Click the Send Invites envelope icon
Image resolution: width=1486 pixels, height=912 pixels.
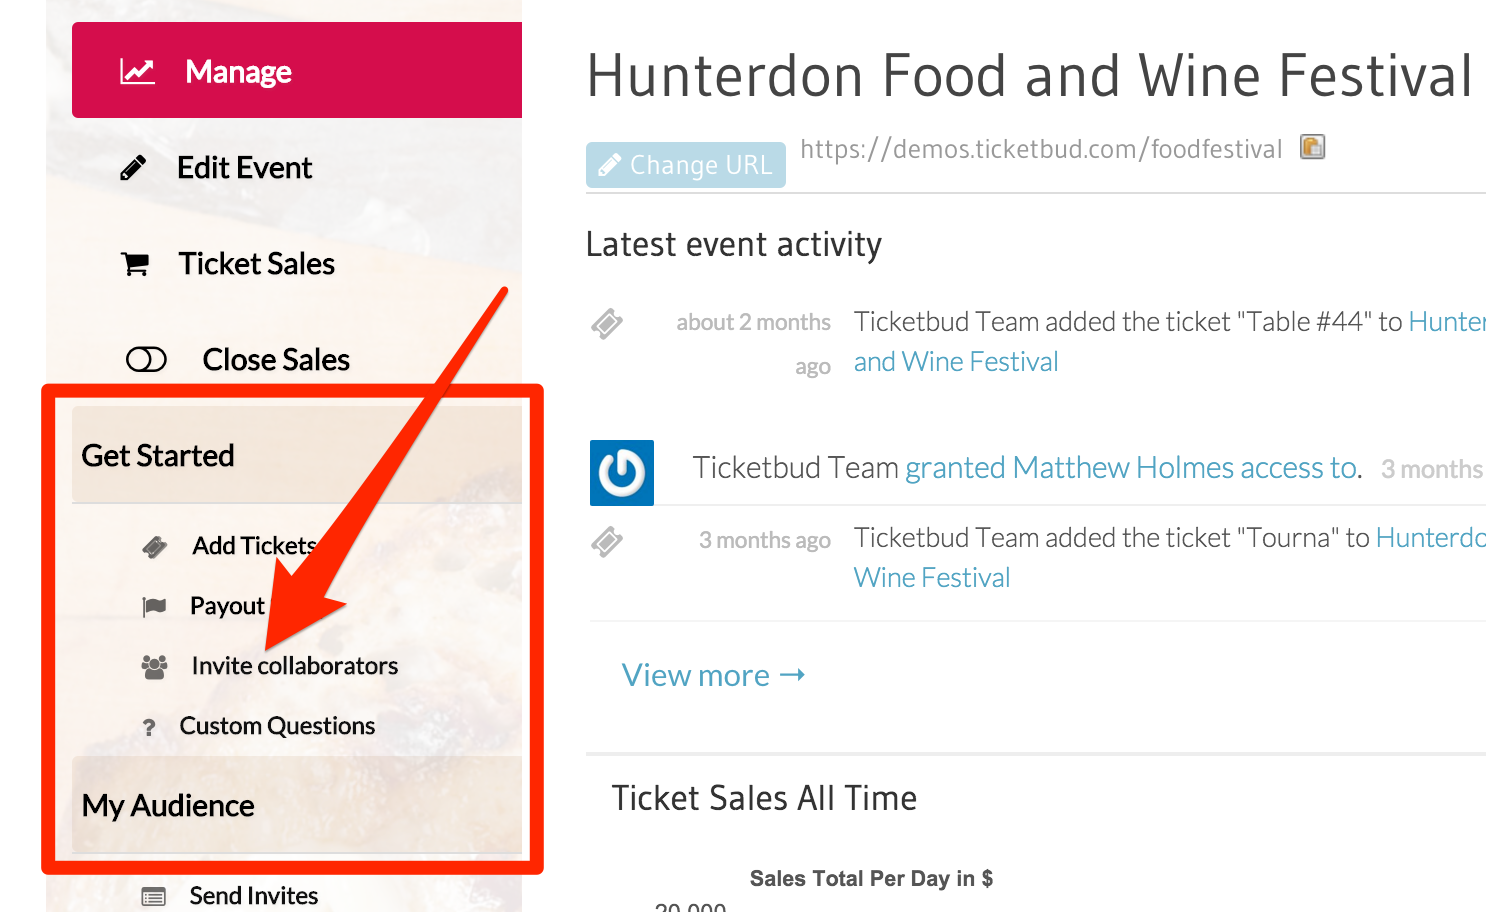[x=154, y=896]
